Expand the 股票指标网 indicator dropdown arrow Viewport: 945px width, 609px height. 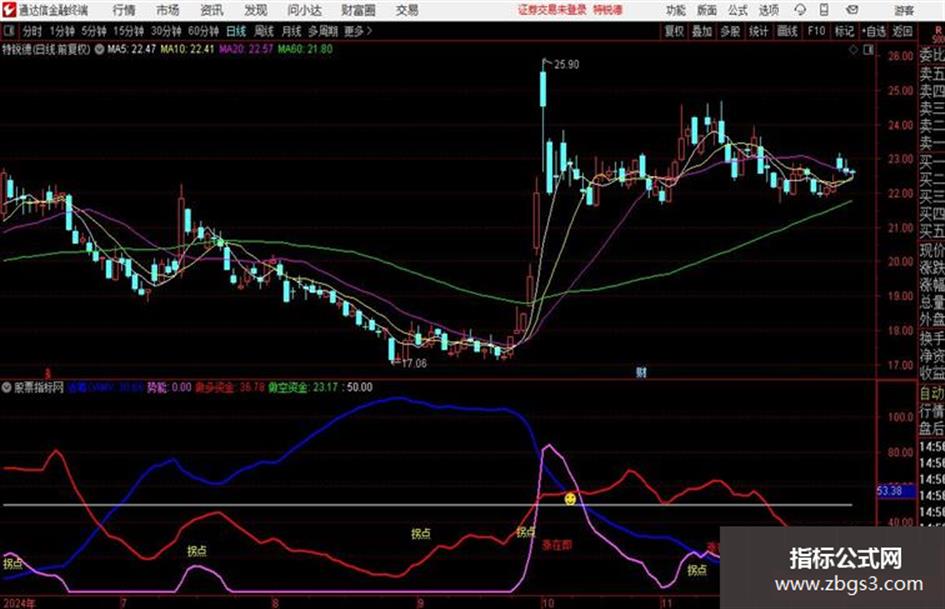click(x=7, y=387)
